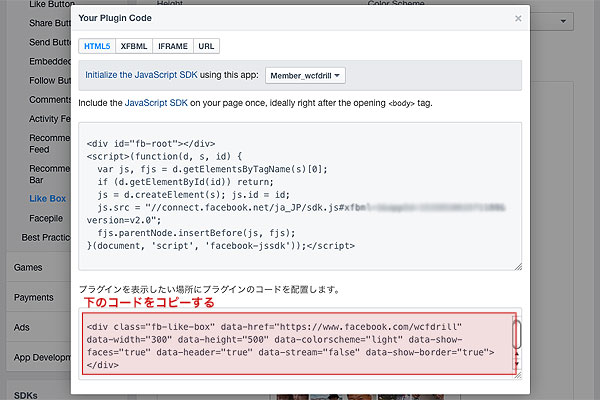Switch to the XFBML tab
Viewport: 600px width, 400px height.
134,46
